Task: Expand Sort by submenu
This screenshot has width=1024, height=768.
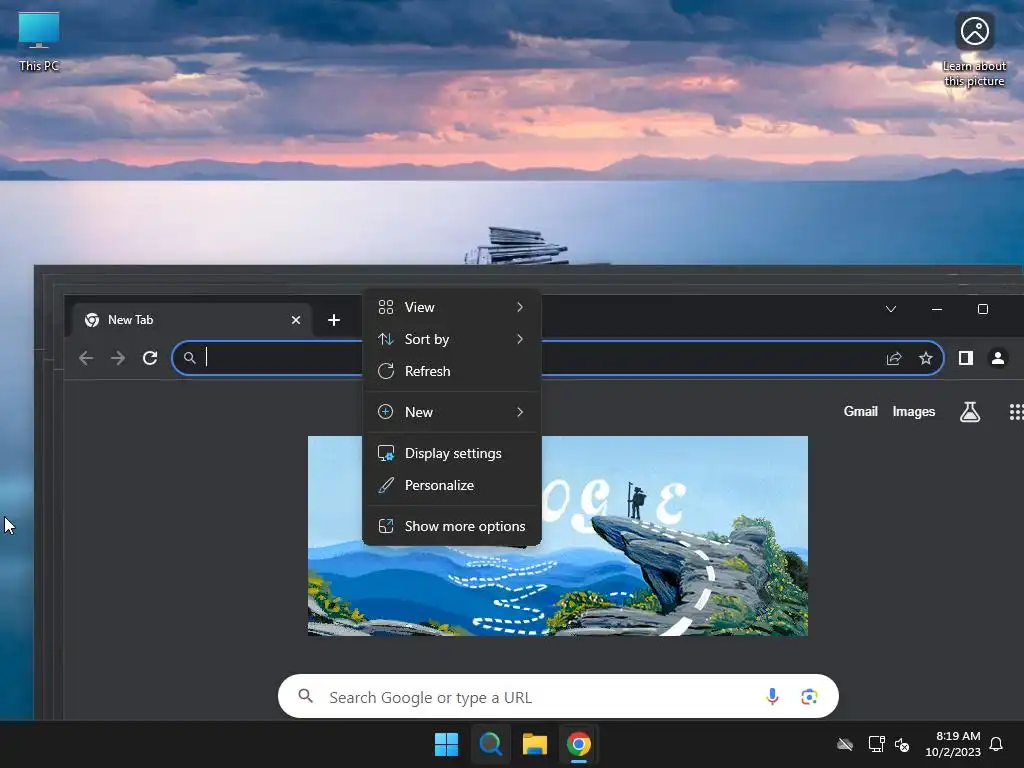Action: point(452,339)
